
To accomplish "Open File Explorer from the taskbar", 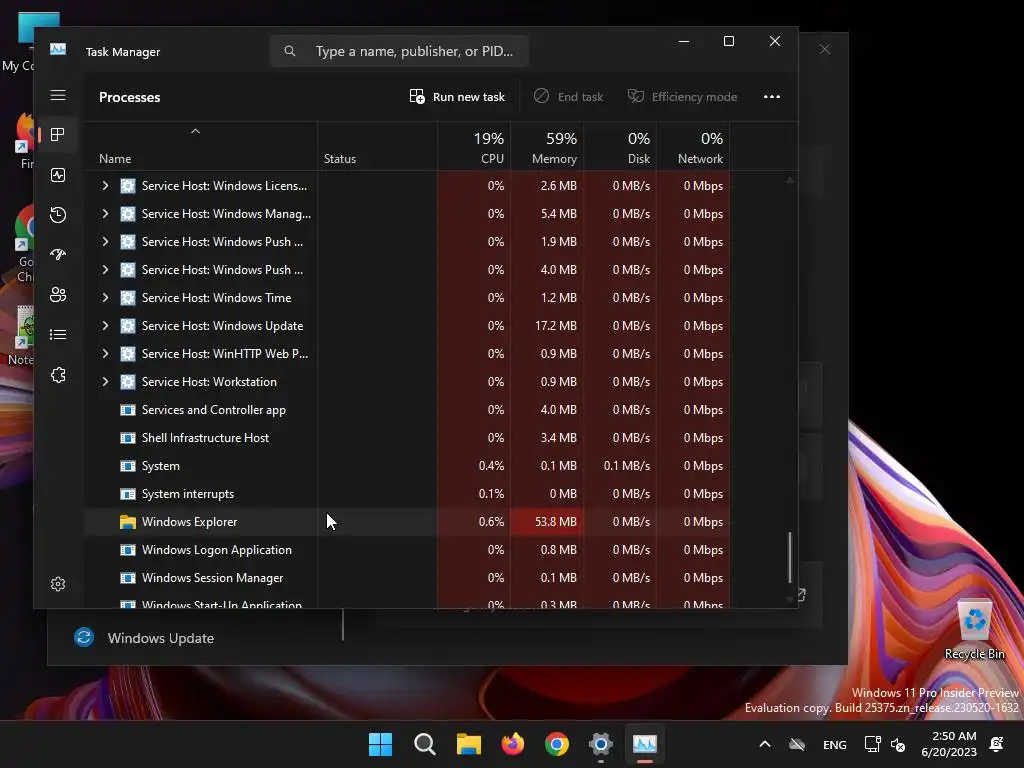I will 468,744.
